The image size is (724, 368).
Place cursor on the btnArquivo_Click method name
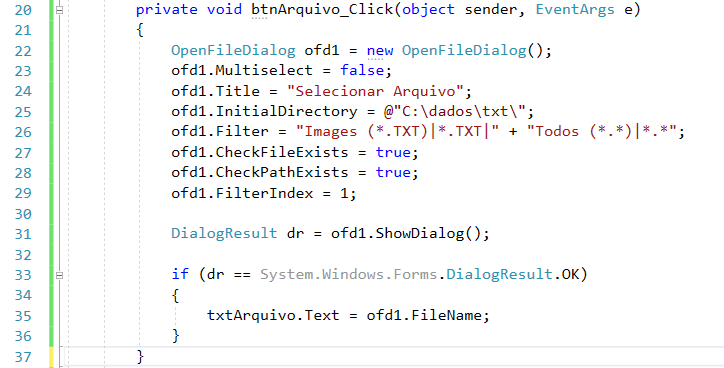coord(322,9)
